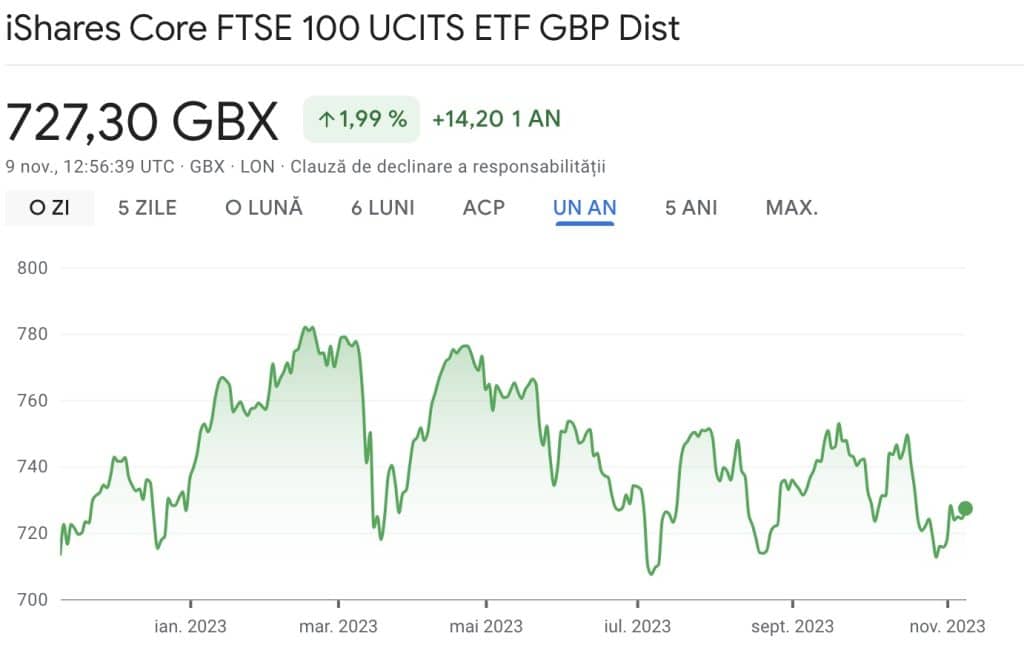This screenshot has height=659, width=1024.
Task: Open the O LUNĂ chart period
Action: pyautogui.click(x=263, y=207)
